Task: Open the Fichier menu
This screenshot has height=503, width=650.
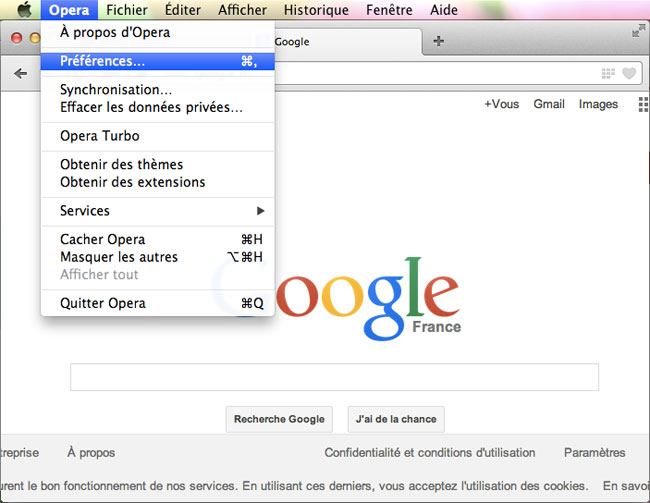Action: [x=127, y=10]
